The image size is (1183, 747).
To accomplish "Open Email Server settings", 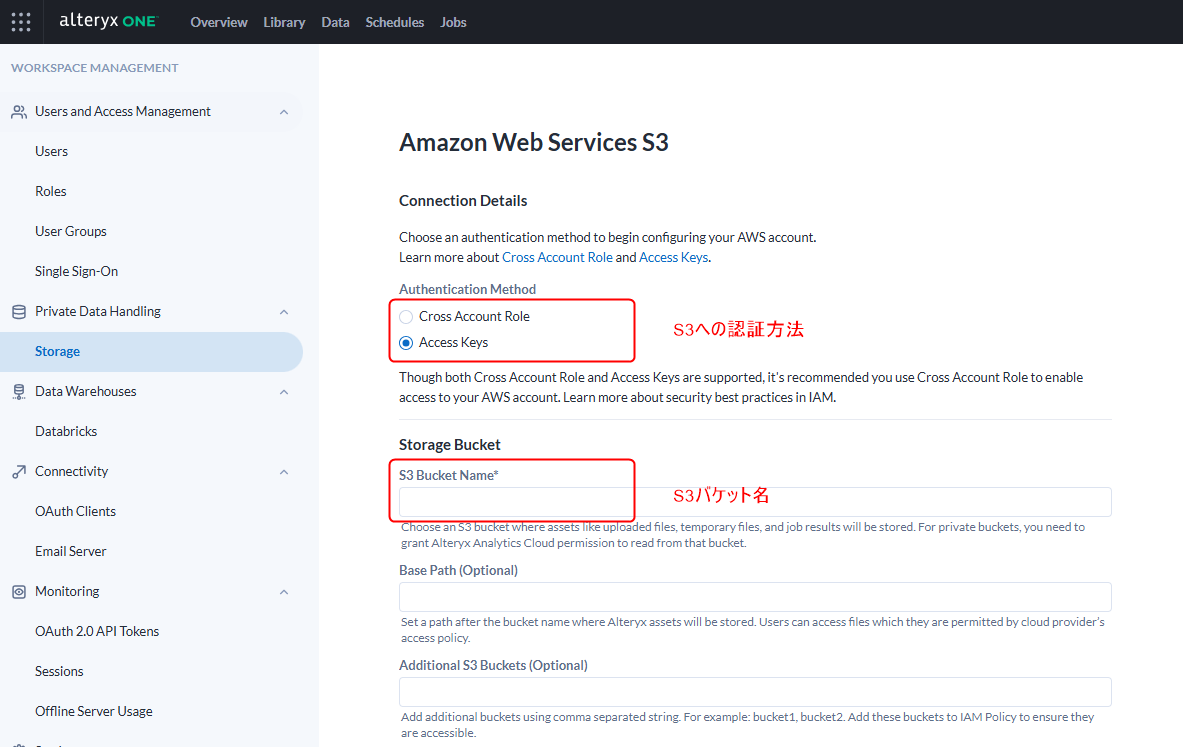I will pyautogui.click(x=71, y=552).
